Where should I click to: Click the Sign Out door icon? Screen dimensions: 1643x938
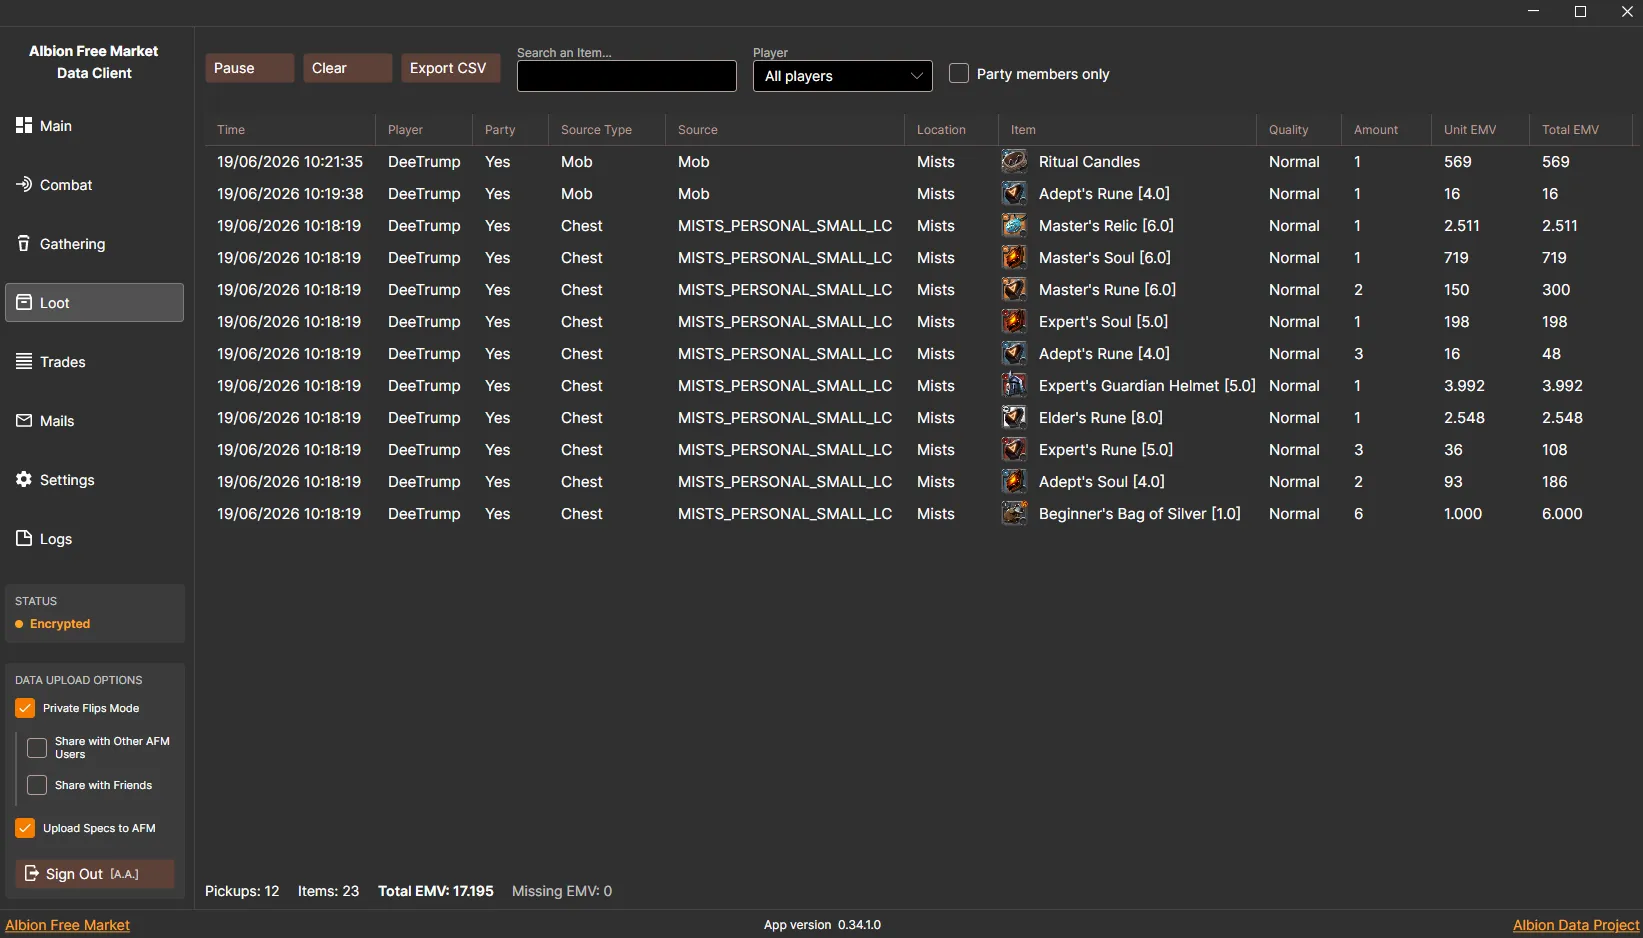[31, 873]
